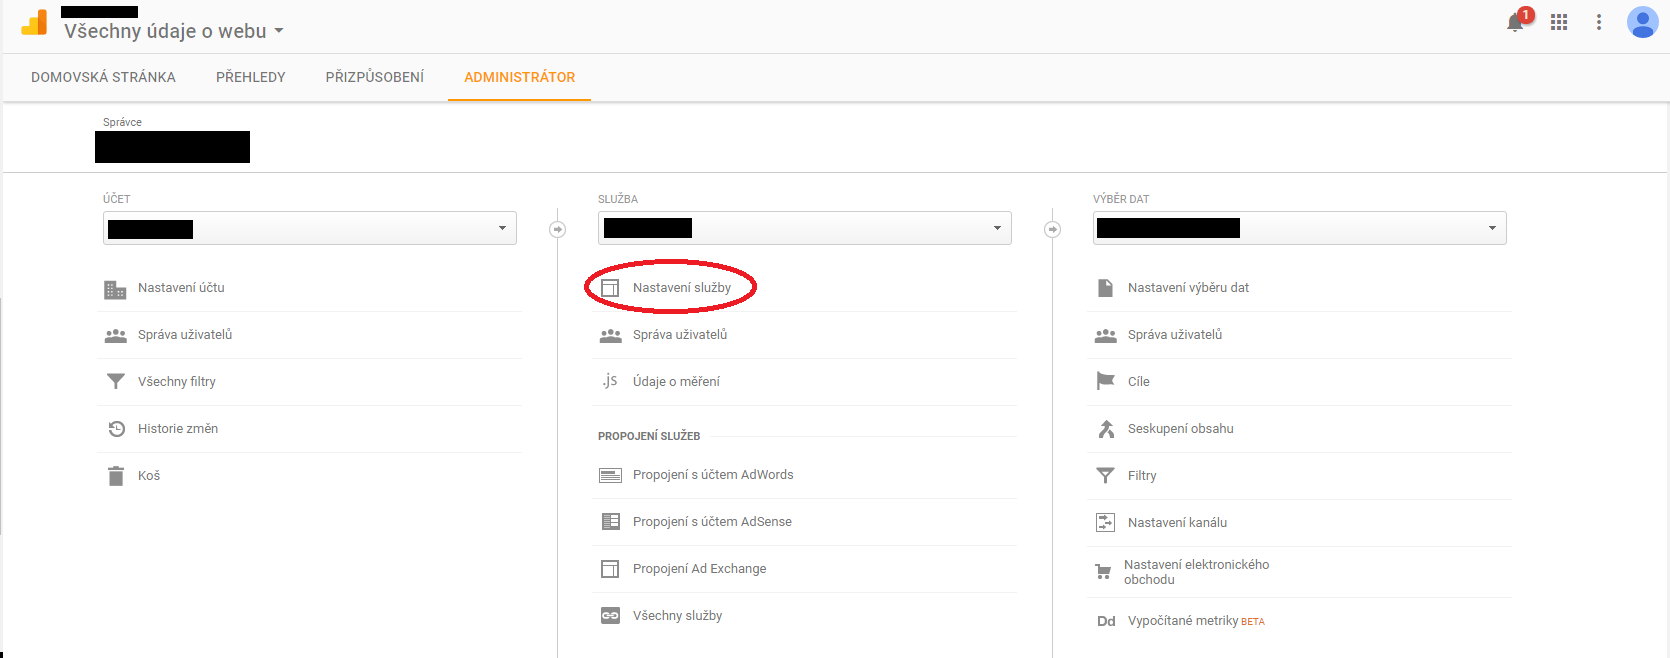Screen dimensions: 1670x658
Task: Switch to the Přehledy tab
Action: click(251, 77)
